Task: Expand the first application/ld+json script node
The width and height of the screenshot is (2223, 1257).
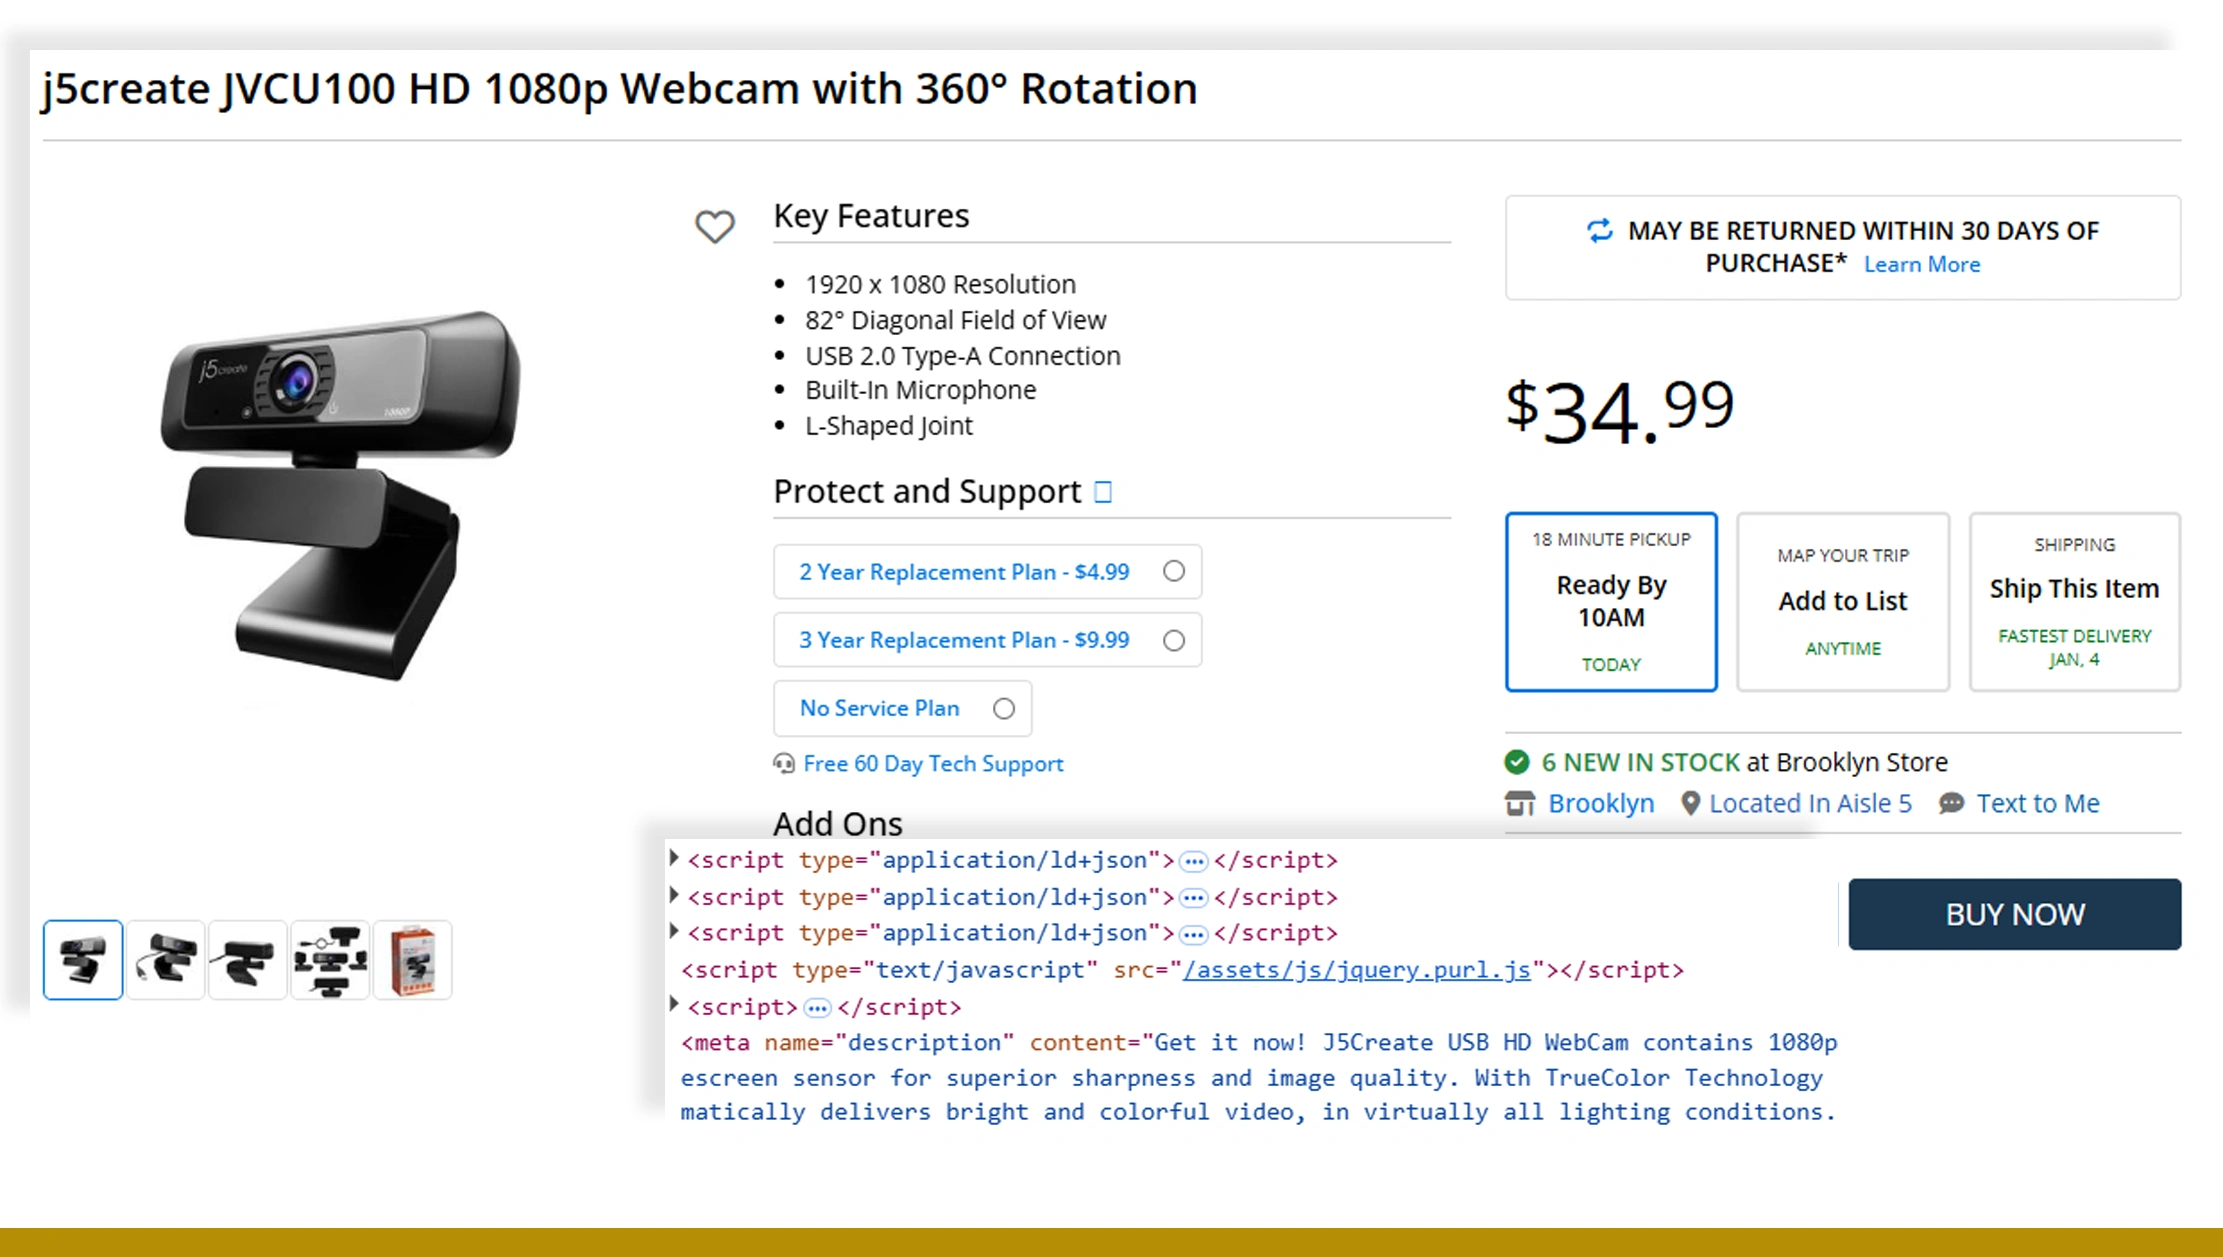Action: coord(673,858)
